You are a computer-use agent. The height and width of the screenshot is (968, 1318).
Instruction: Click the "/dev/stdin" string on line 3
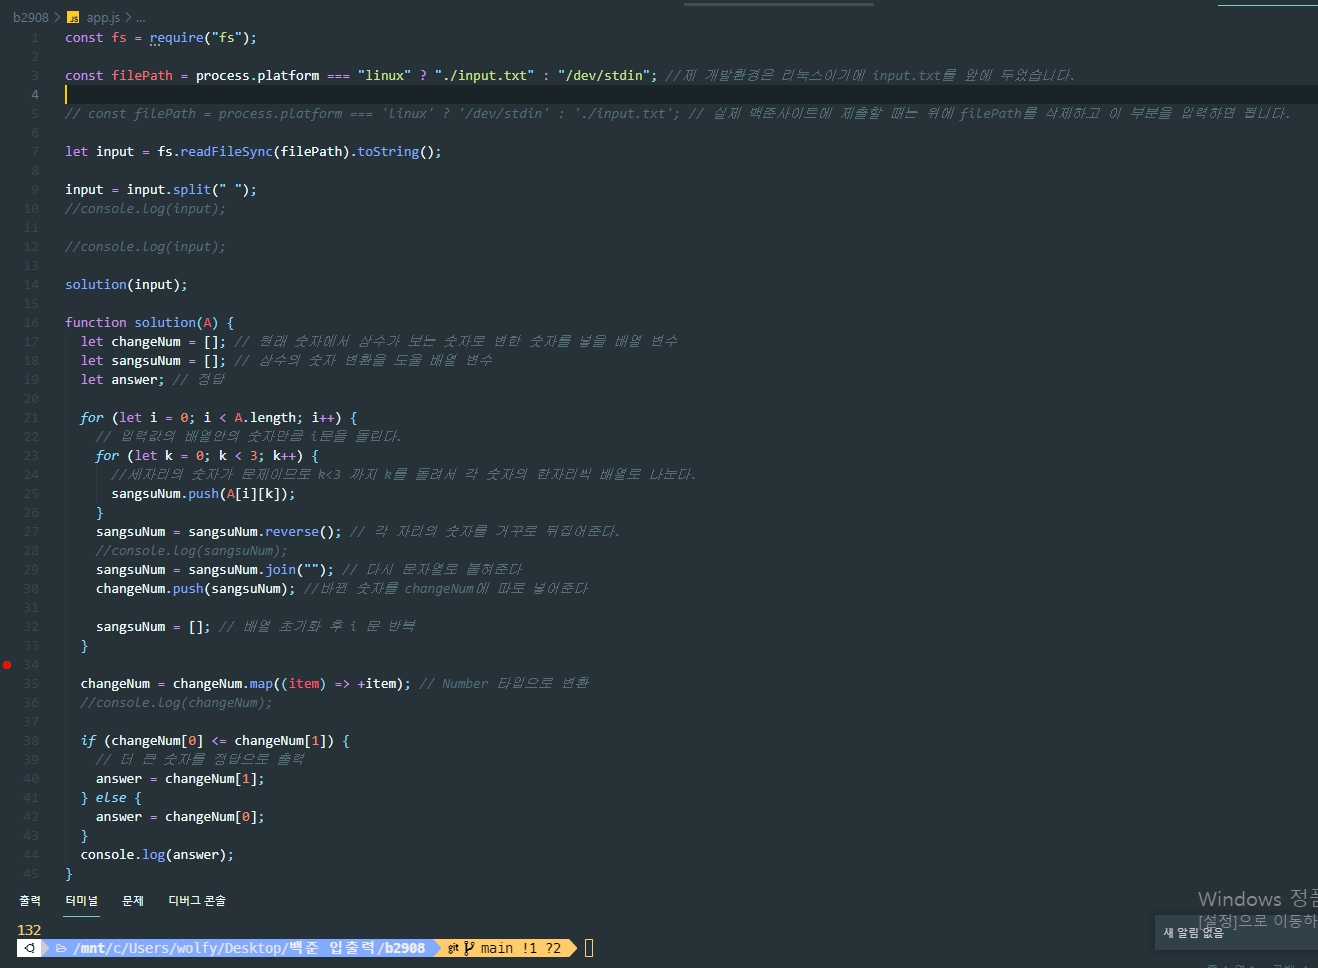pos(604,76)
